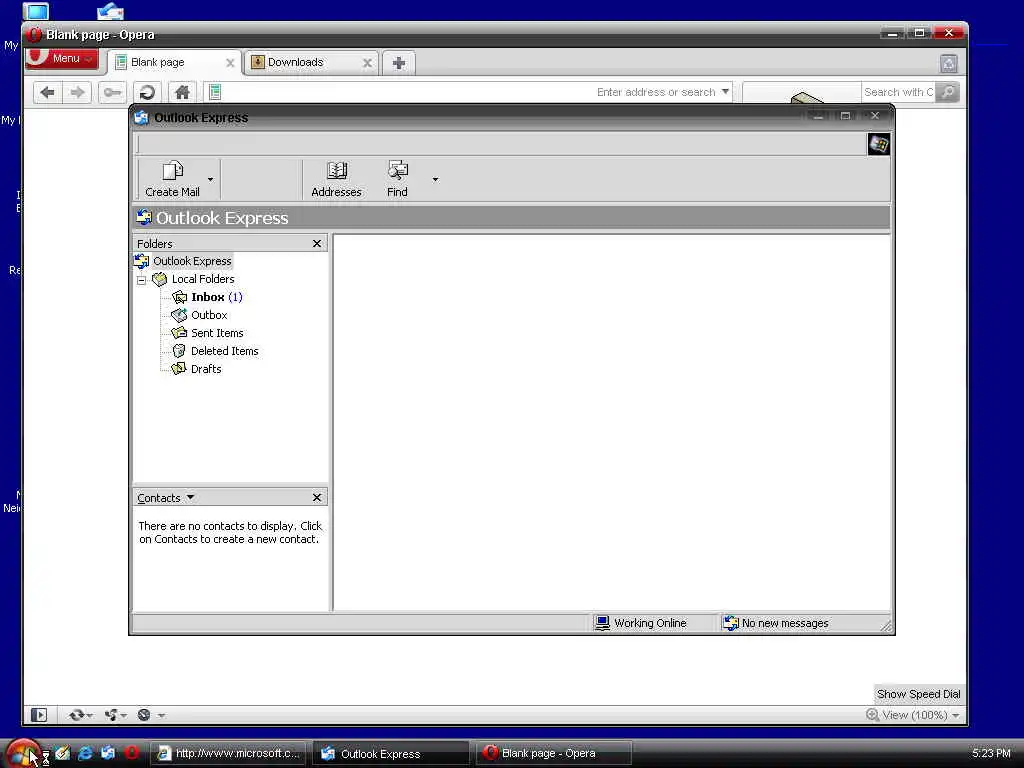Screen dimensions: 1024x768
Task: Open the Opera Menu button
Action: click(x=63, y=58)
